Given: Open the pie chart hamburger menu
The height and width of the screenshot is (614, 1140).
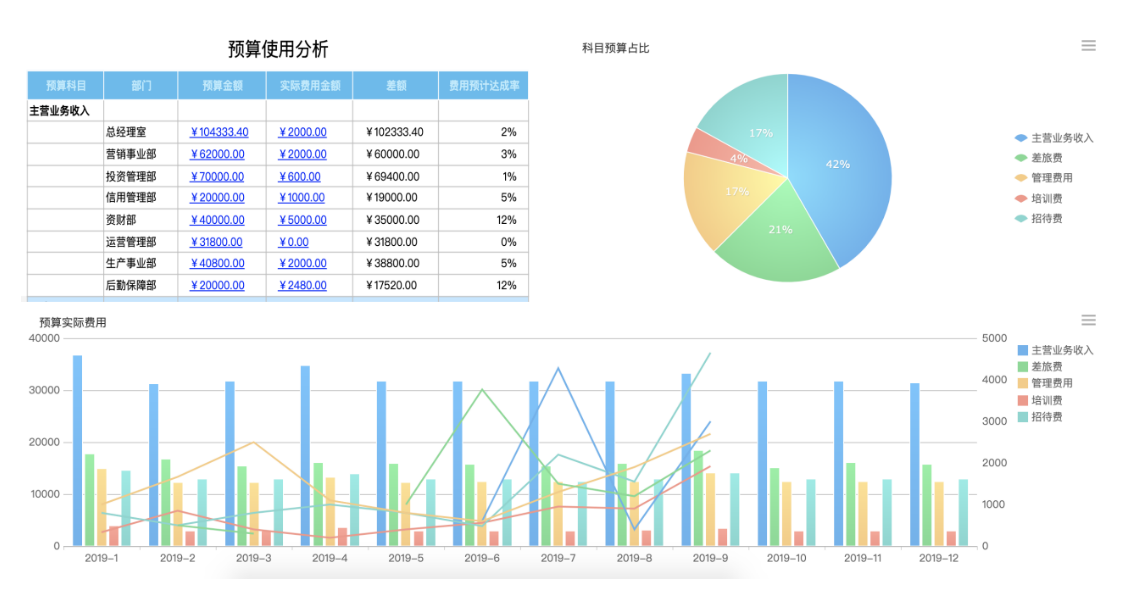Looking at the screenshot, I should tap(1088, 45).
